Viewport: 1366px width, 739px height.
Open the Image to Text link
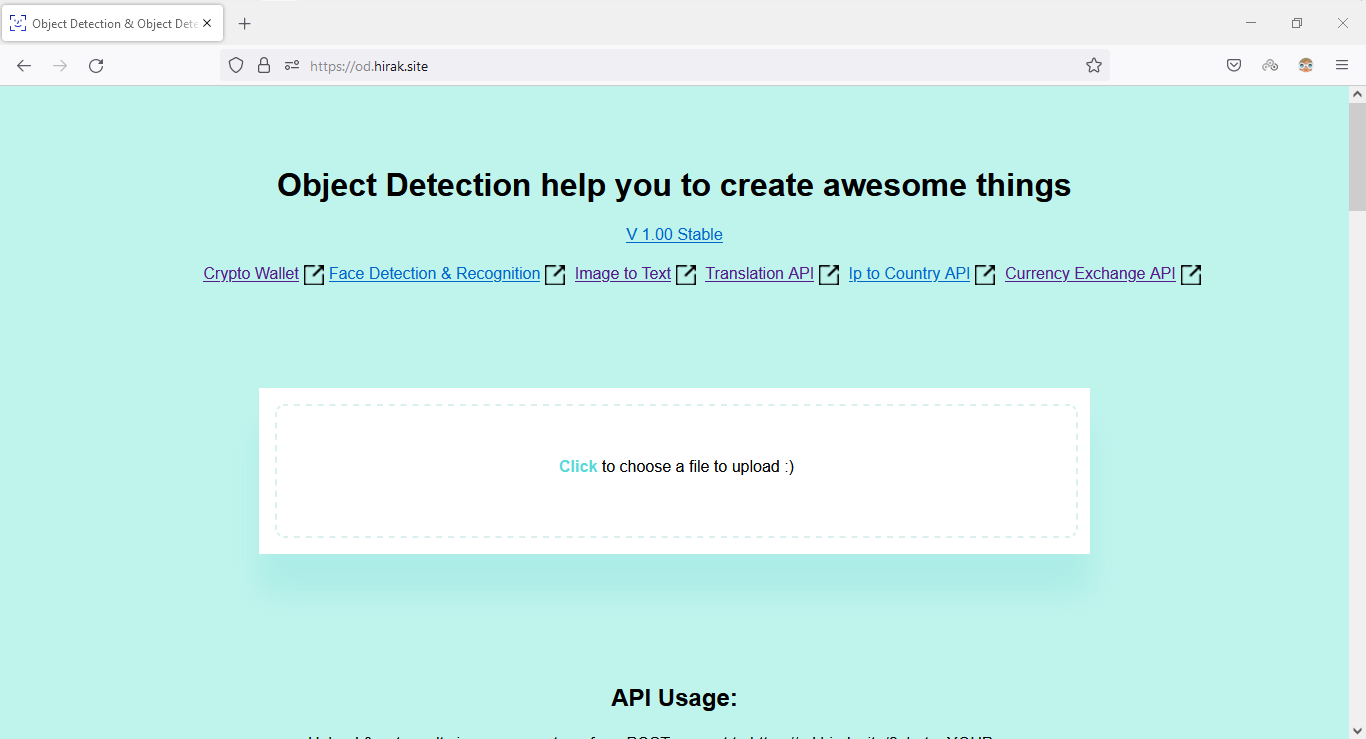[622, 274]
